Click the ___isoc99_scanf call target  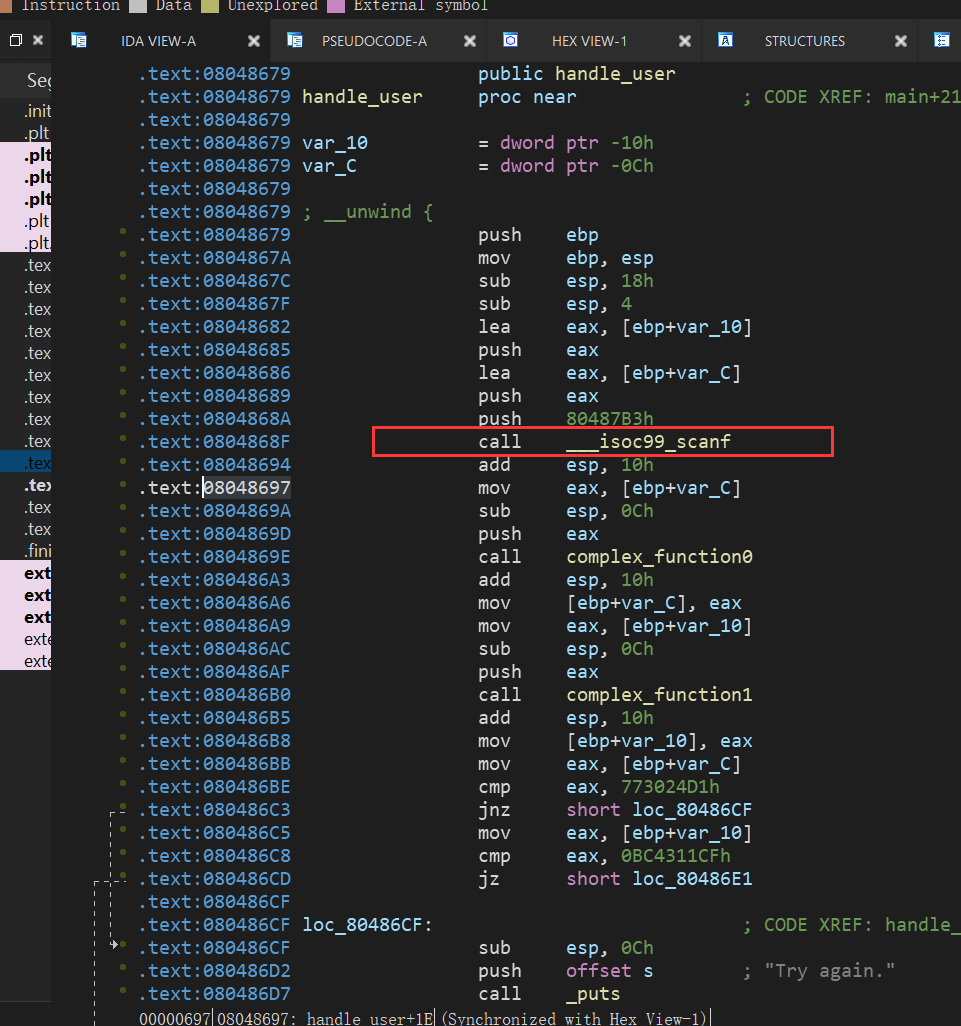(x=648, y=442)
